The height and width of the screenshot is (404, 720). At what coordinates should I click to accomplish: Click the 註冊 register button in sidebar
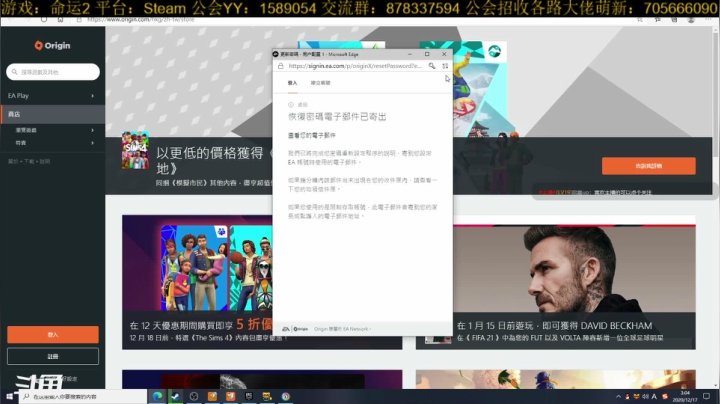(x=53, y=356)
